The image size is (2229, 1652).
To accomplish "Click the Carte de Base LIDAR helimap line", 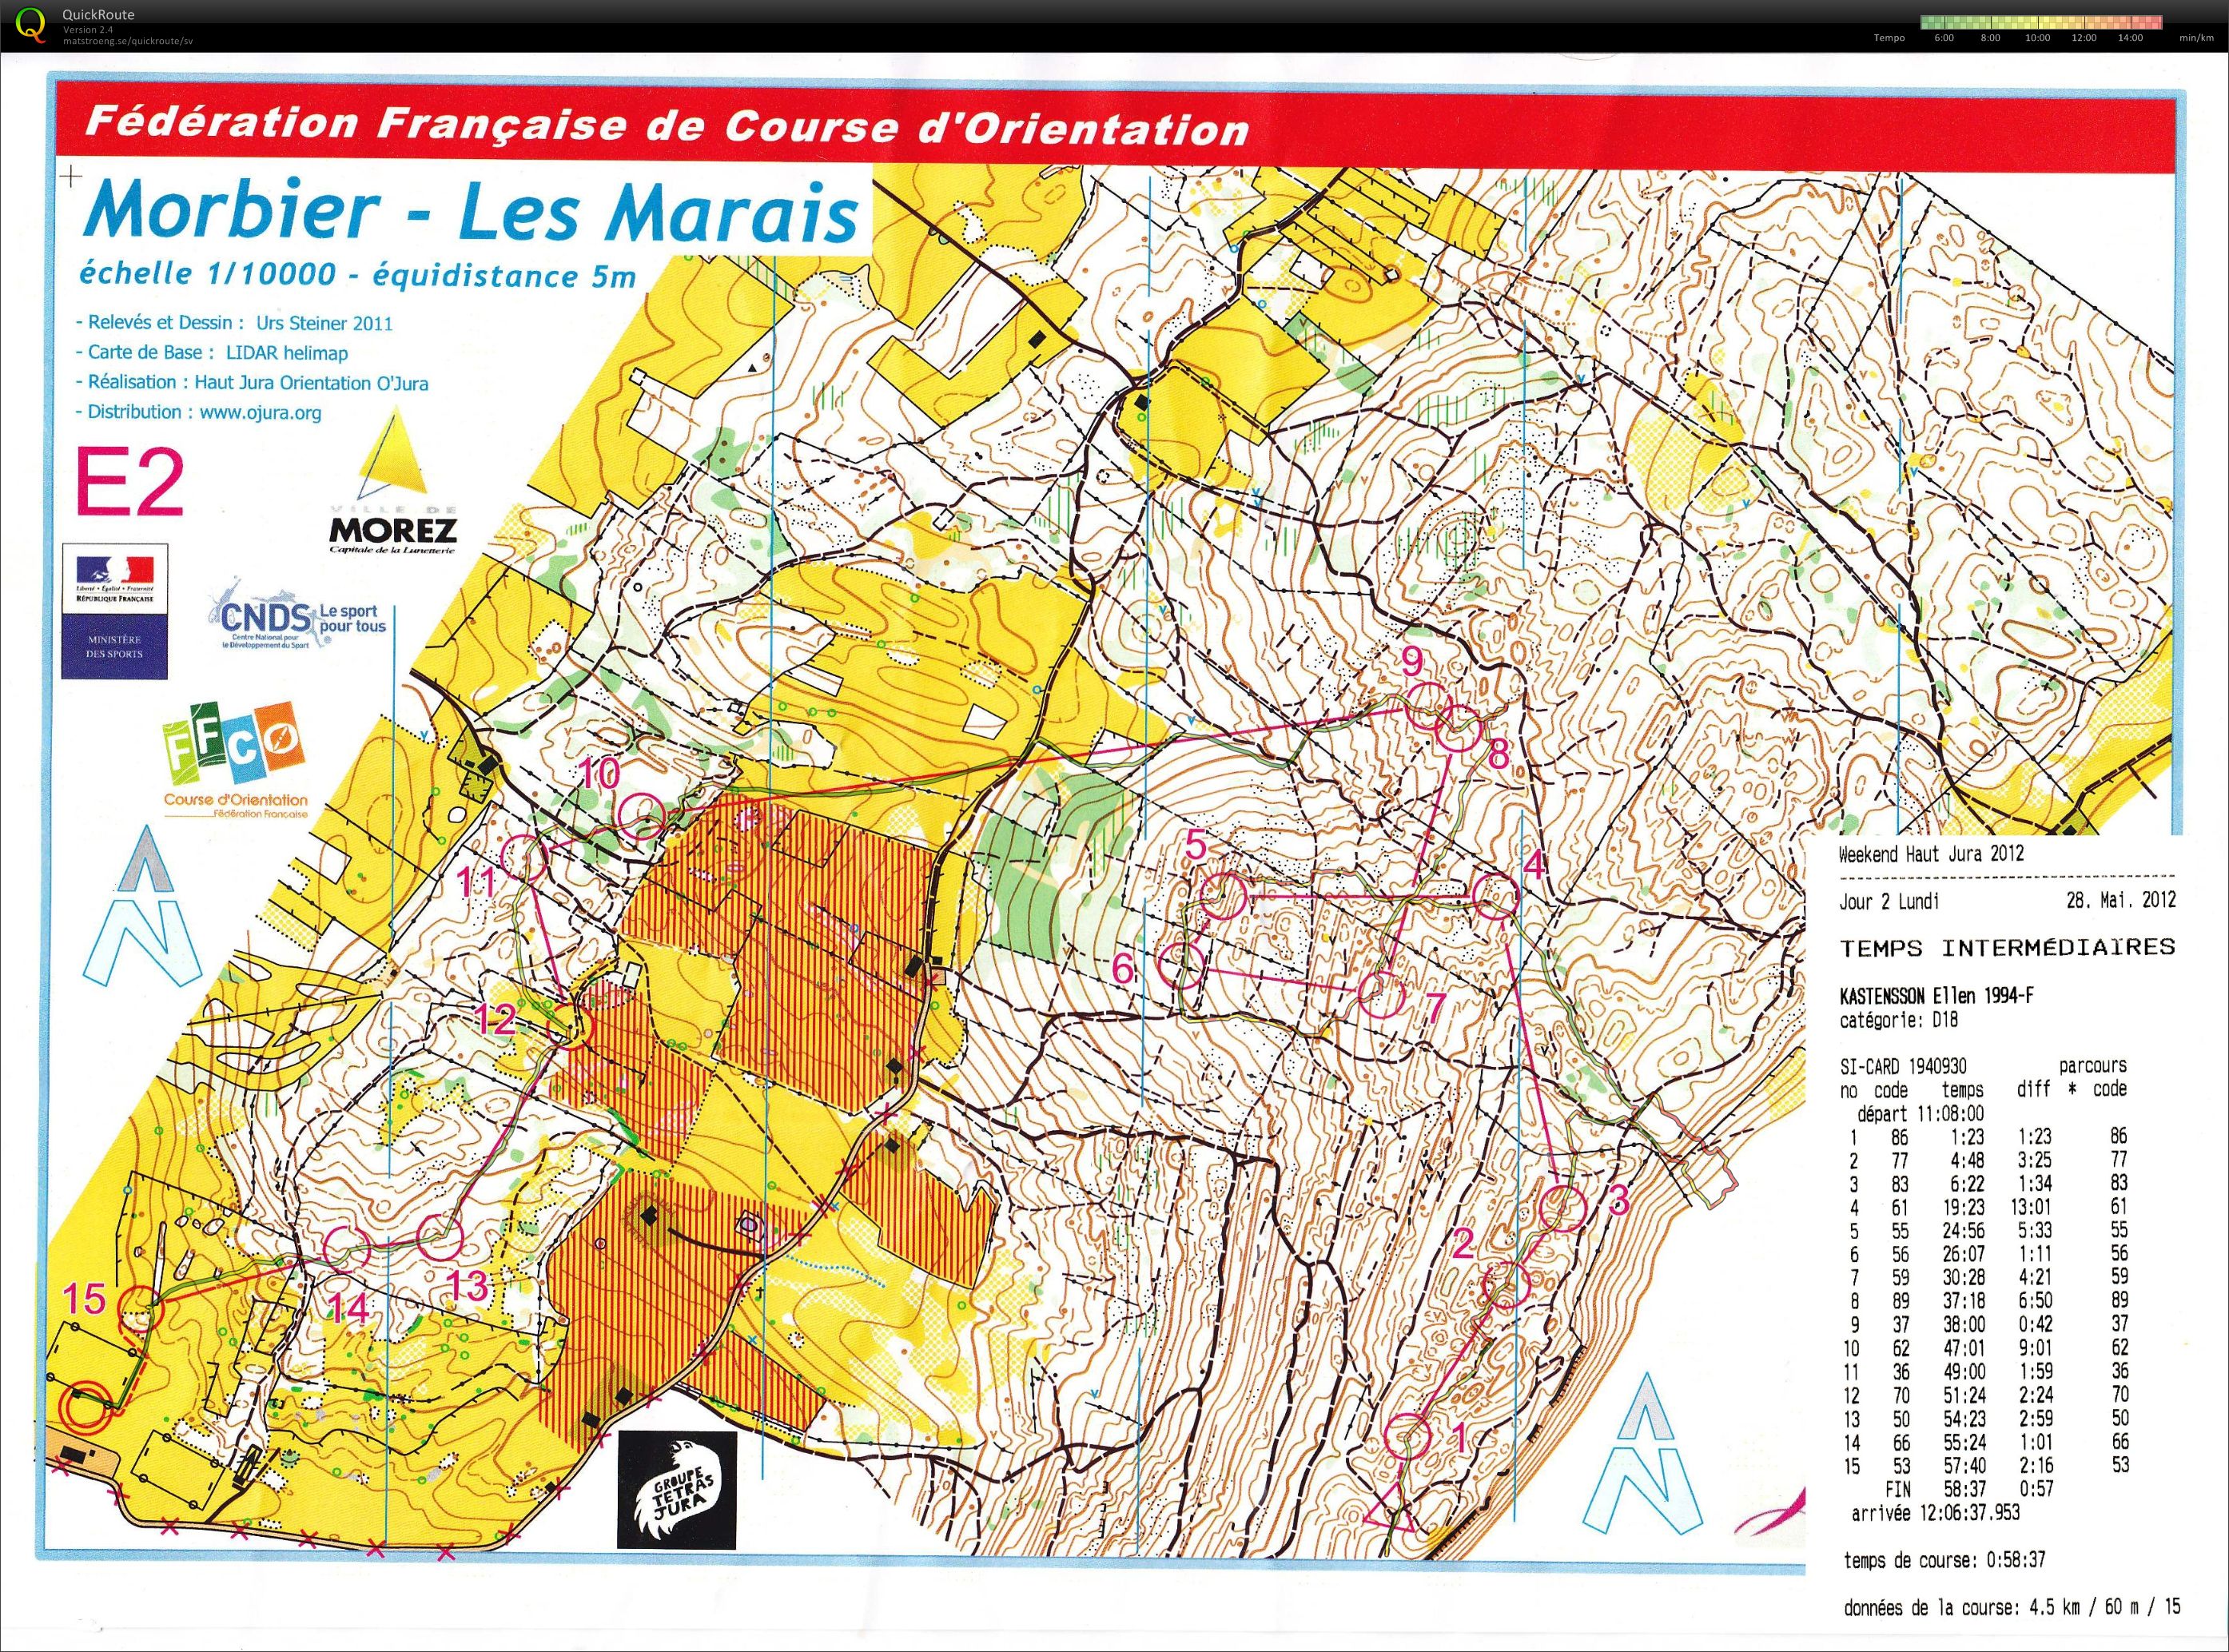I will click(x=212, y=352).
